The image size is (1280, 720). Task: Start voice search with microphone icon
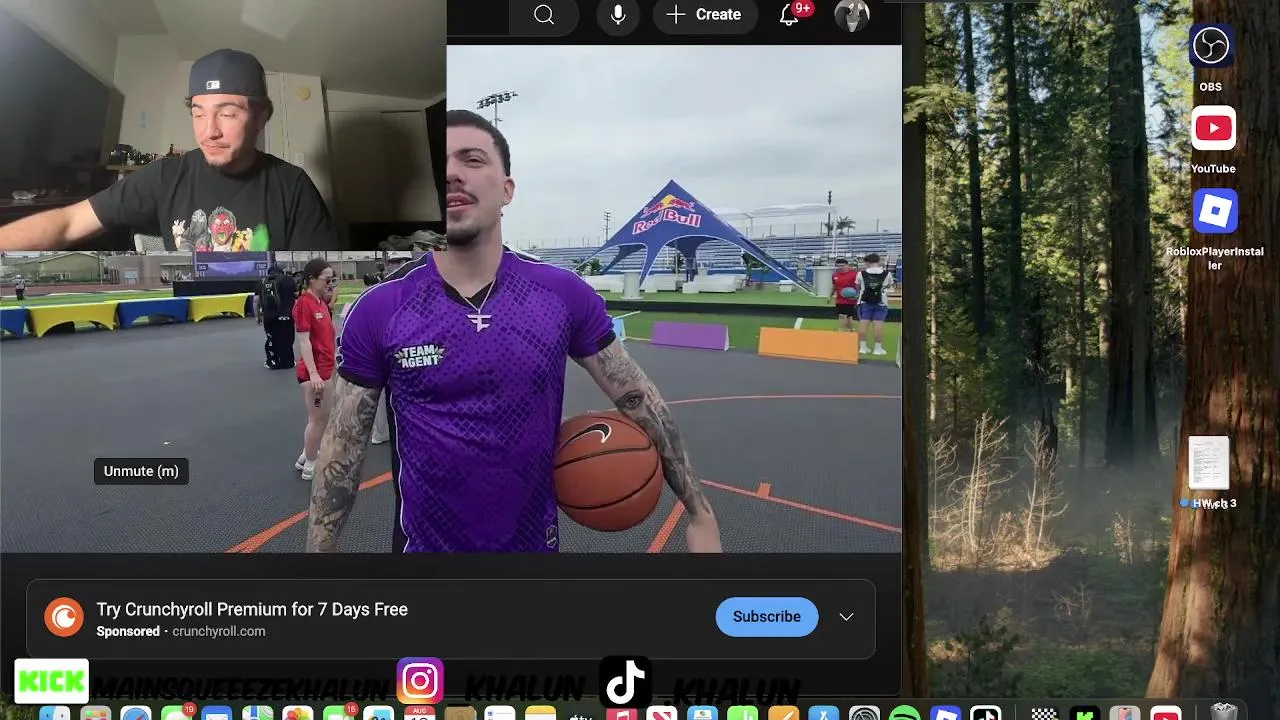tap(618, 15)
